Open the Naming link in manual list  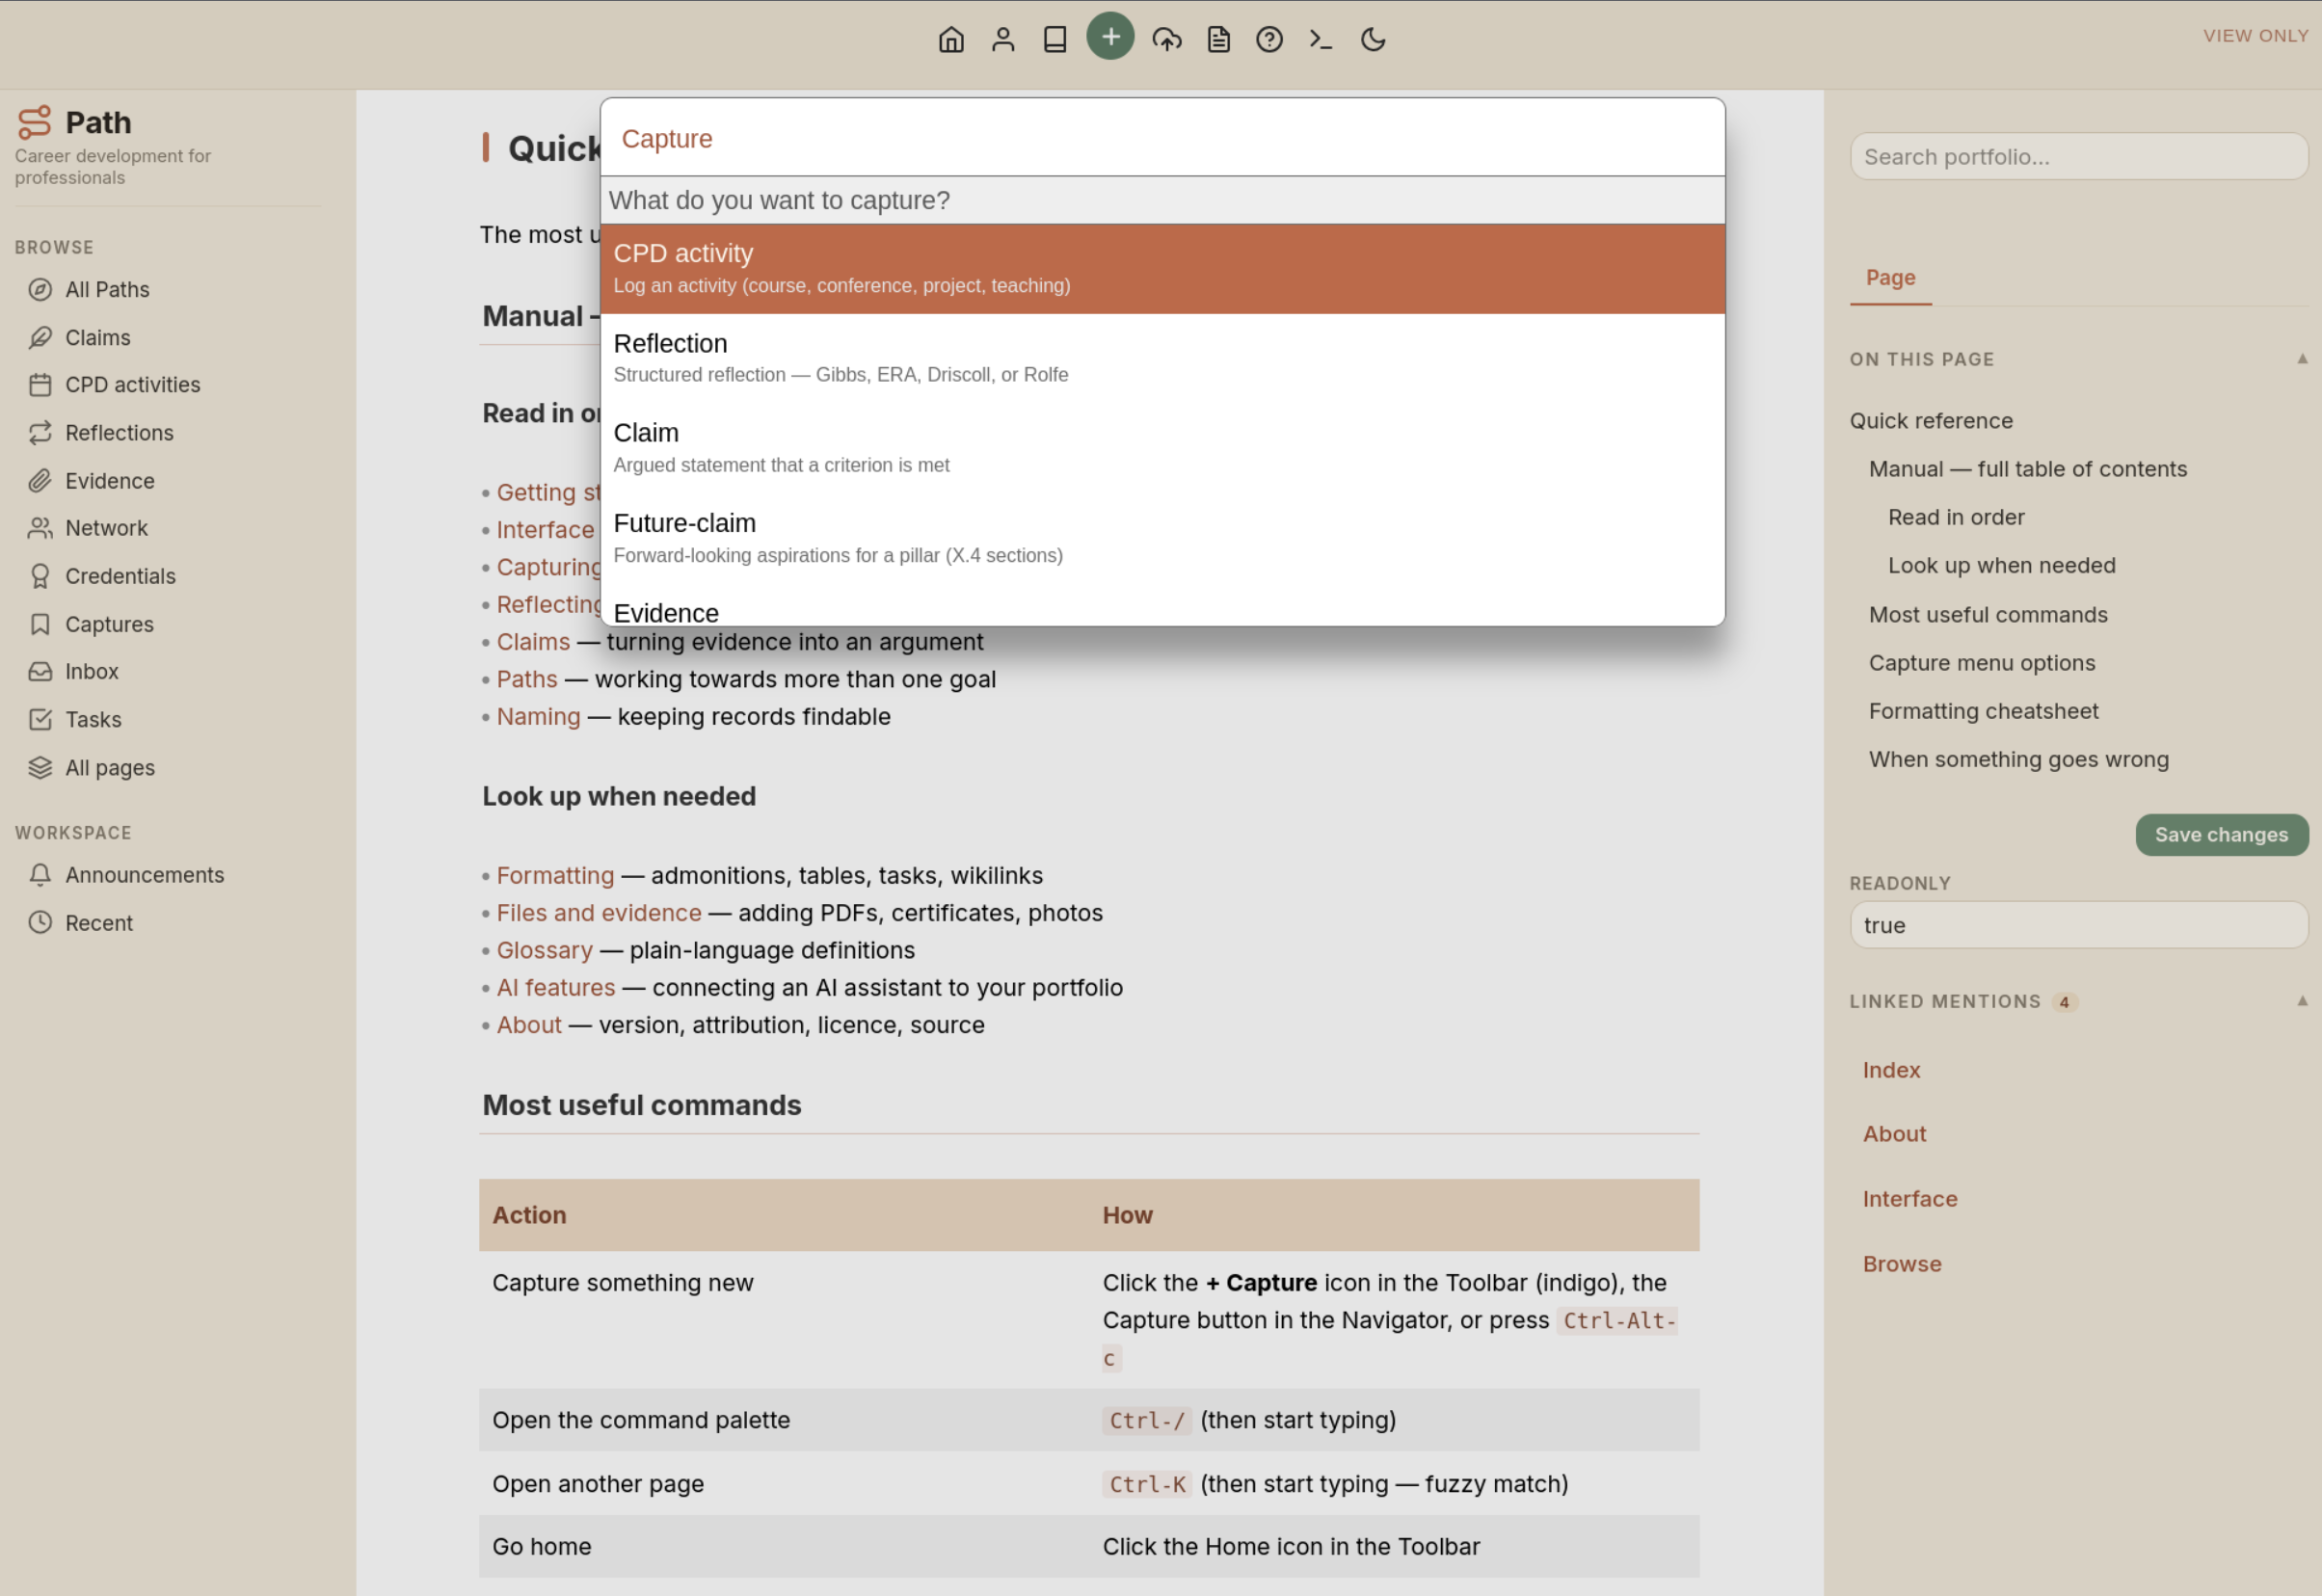(538, 716)
